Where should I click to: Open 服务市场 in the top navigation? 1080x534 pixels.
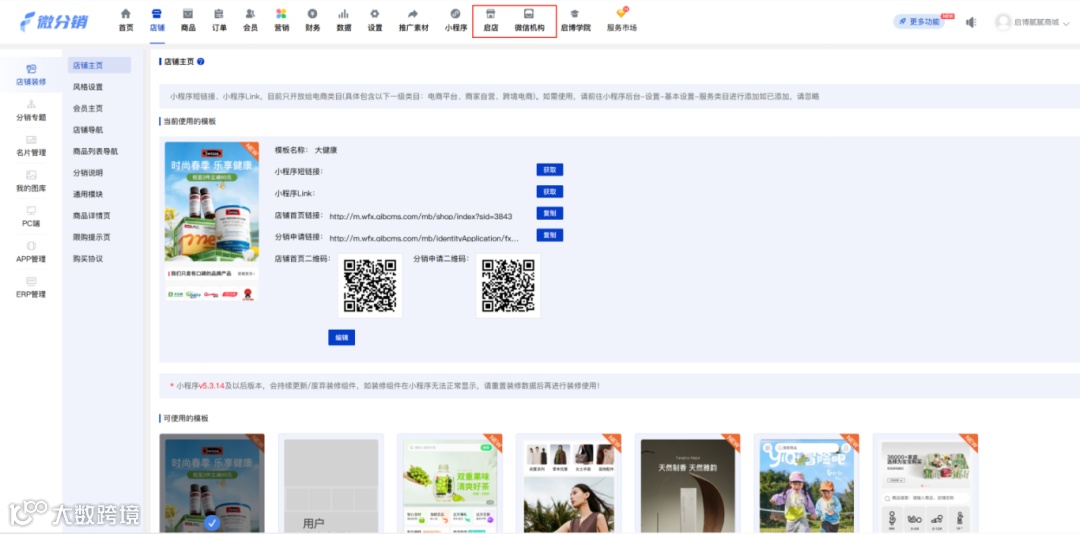pyautogui.click(x=621, y=20)
